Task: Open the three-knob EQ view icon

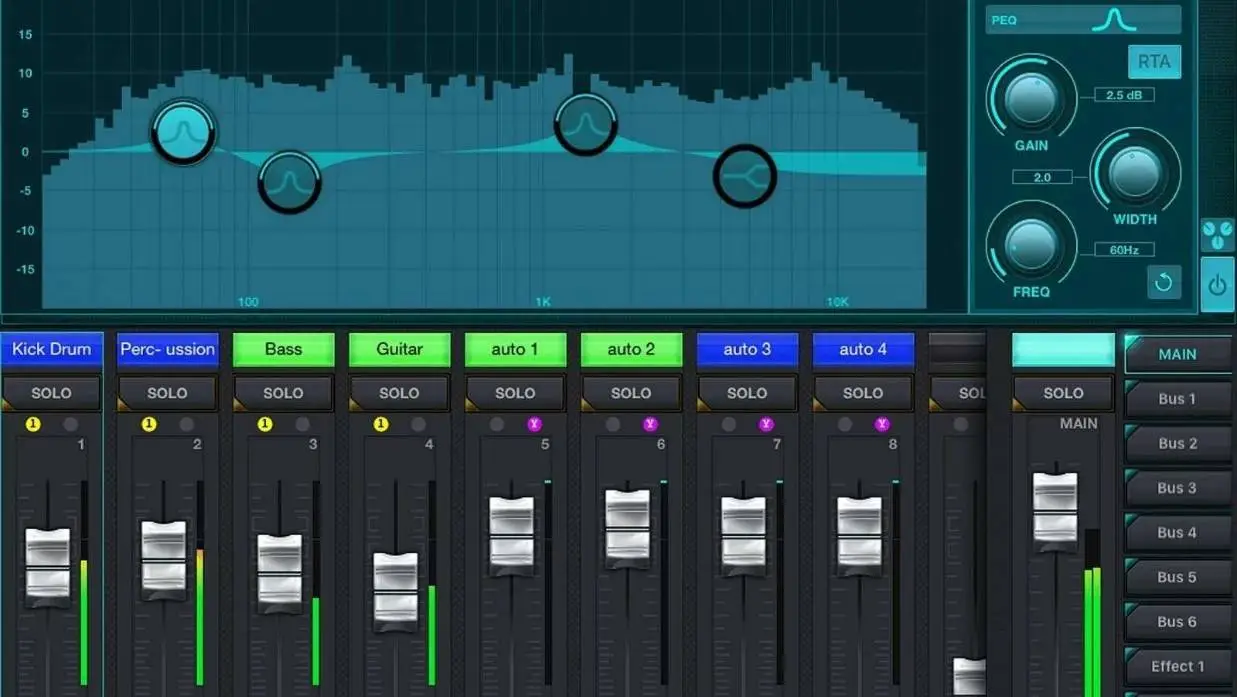Action: 1217,235
